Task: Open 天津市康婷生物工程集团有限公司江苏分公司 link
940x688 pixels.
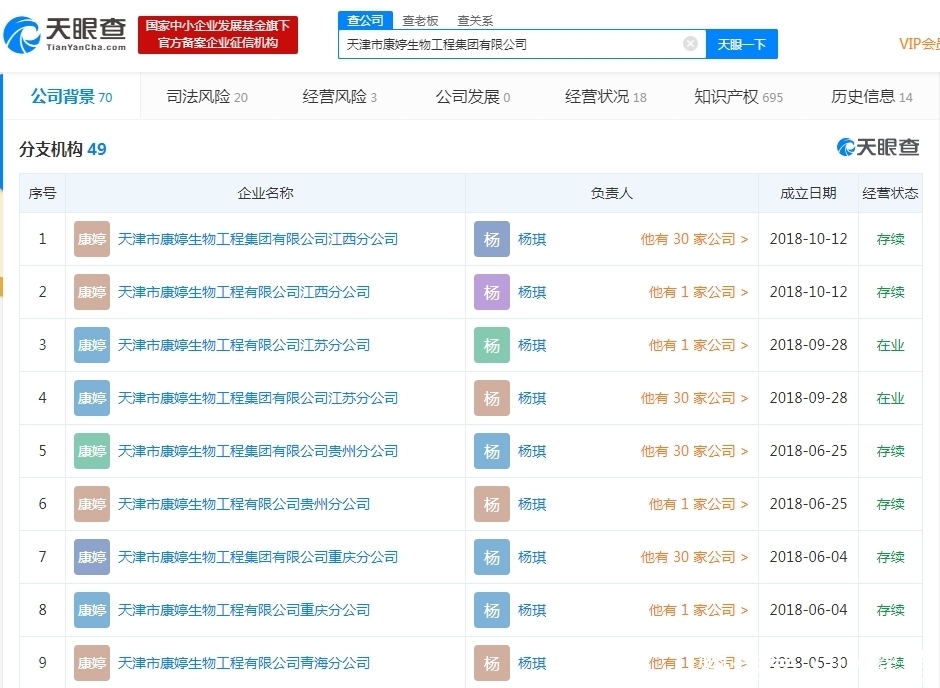Action: tap(258, 398)
